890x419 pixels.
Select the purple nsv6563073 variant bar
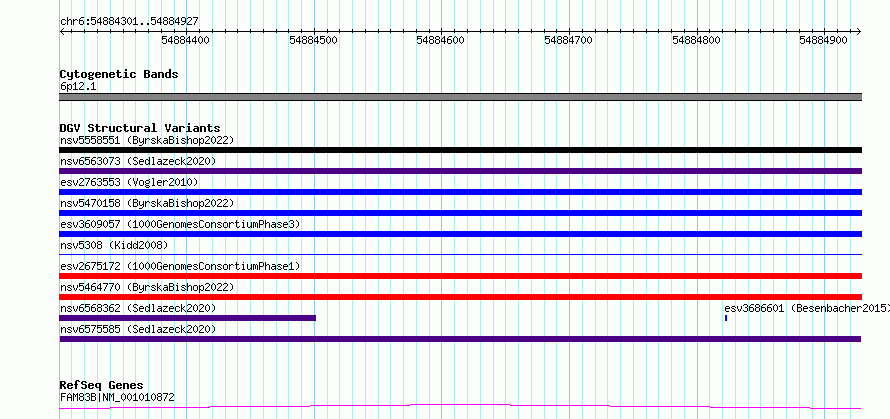pos(460,171)
